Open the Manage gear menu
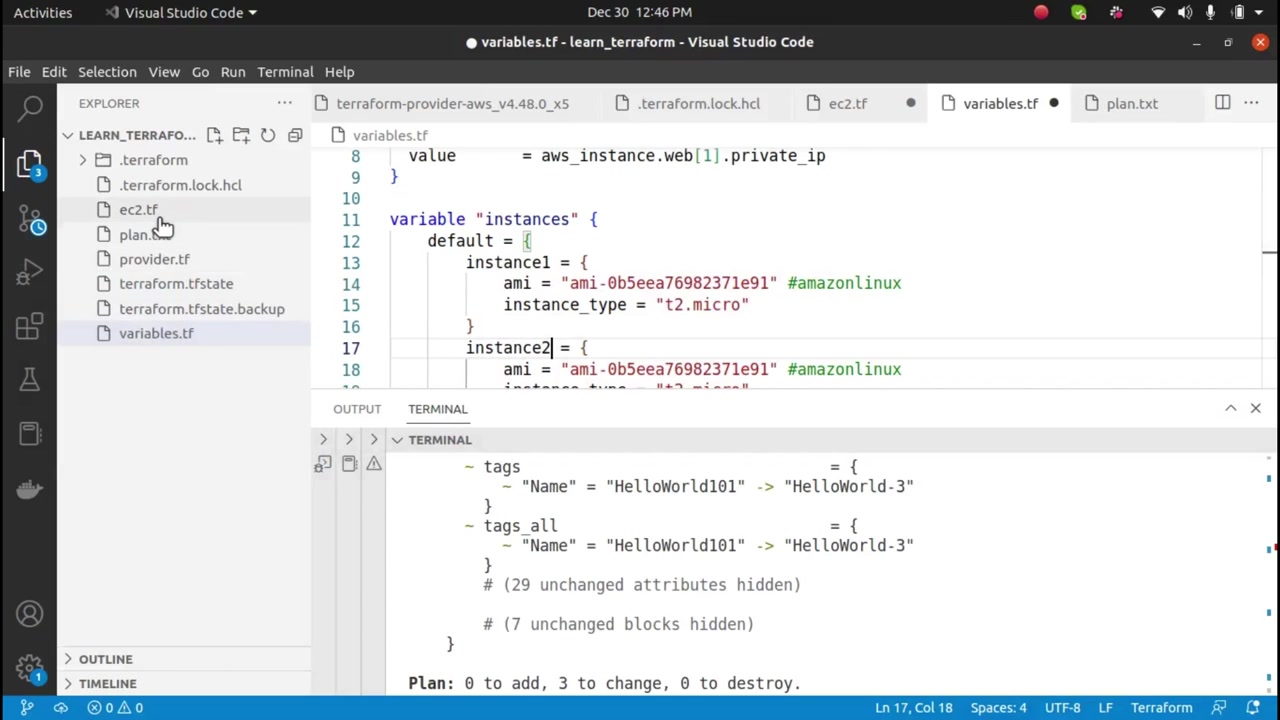Image resolution: width=1280 pixels, height=720 pixels. click(x=30, y=668)
